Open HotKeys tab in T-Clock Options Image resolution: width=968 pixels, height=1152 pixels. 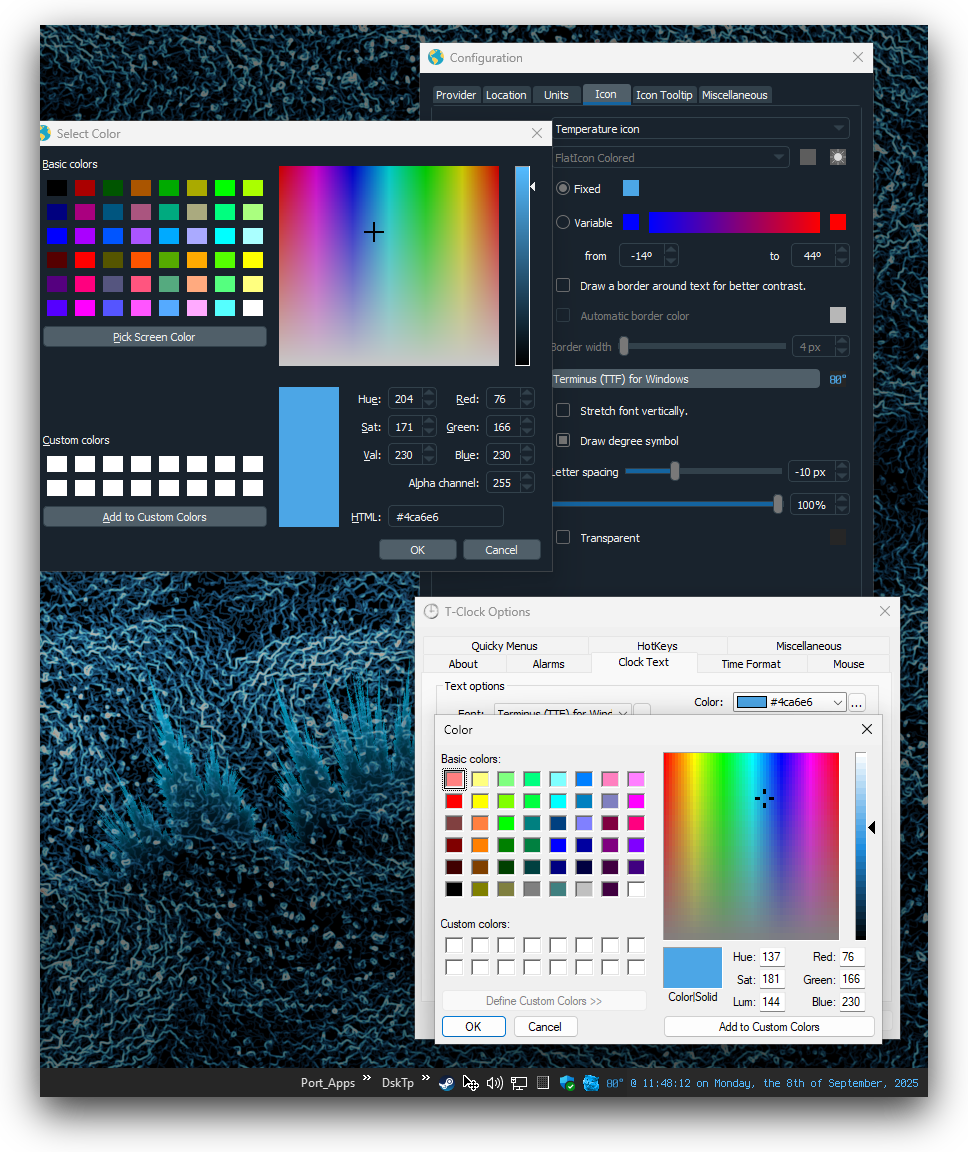(657, 646)
